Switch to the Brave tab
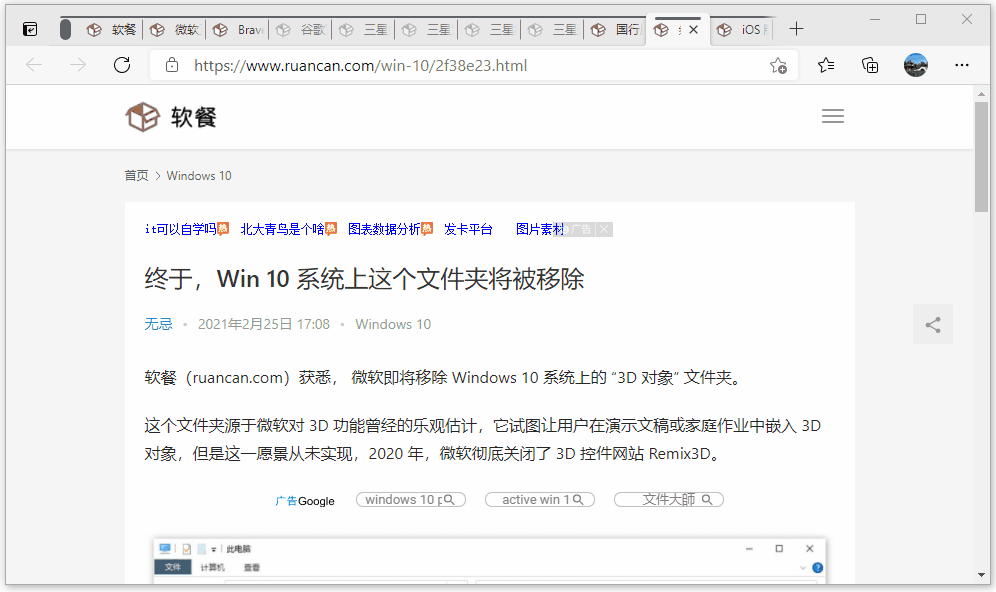This screenshot has height=592, width=996. click(x=238, y=30)
